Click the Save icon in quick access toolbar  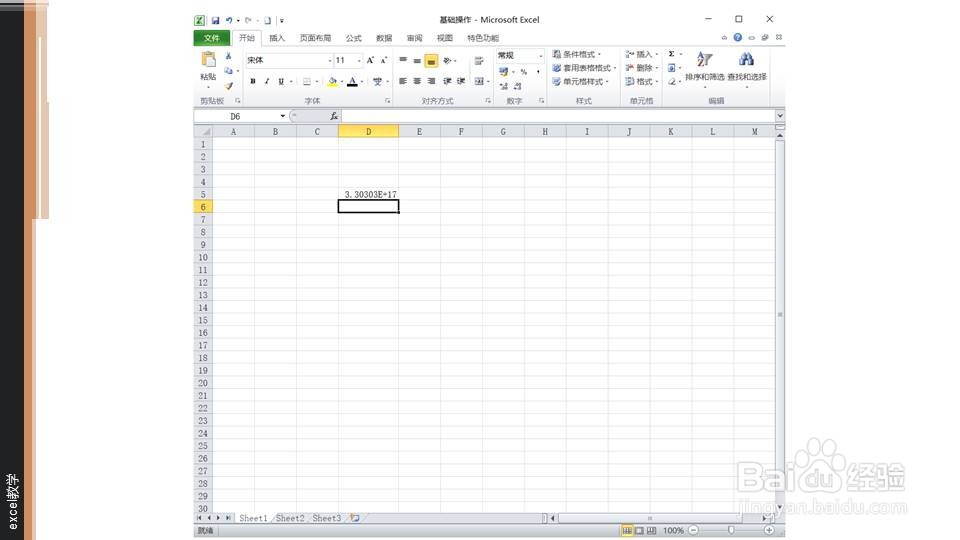(x=216, y=20)
